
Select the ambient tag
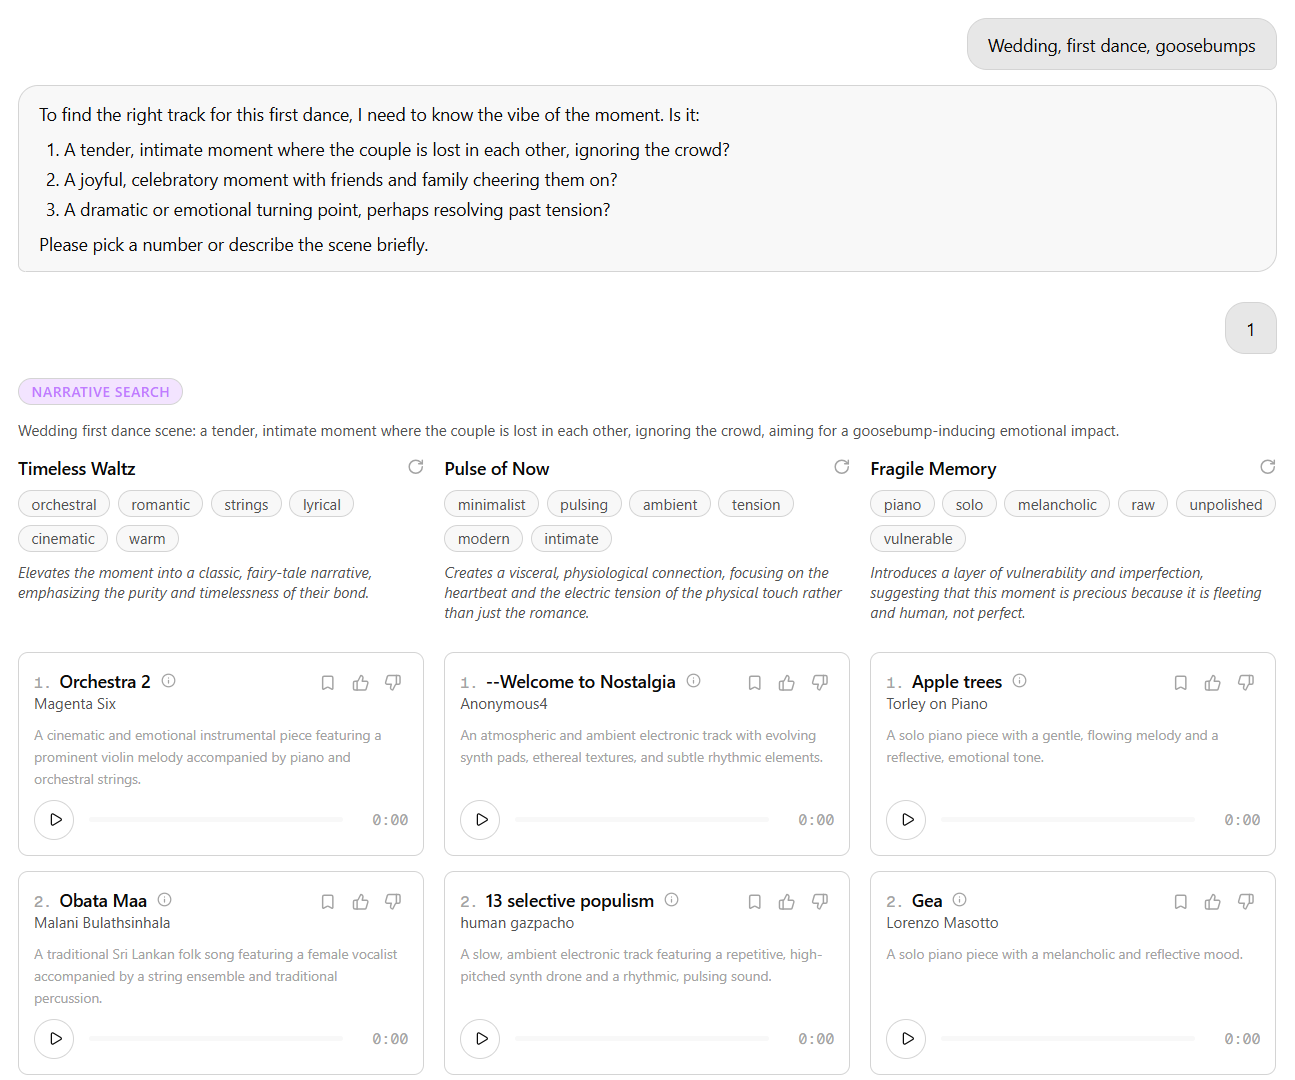pyautogui.click(x=670, y=505)
